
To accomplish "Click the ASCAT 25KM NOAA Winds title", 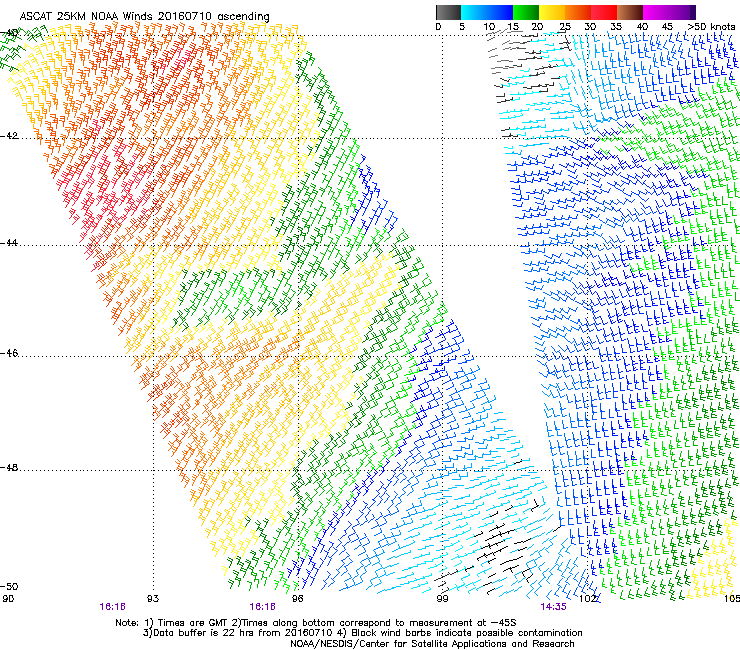I will (144, 16).
